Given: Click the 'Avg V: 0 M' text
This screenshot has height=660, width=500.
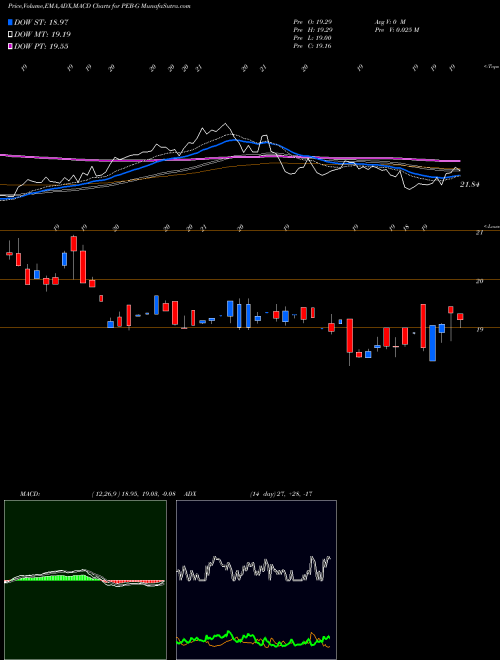Looking at the screenshot, I should 389,22.
